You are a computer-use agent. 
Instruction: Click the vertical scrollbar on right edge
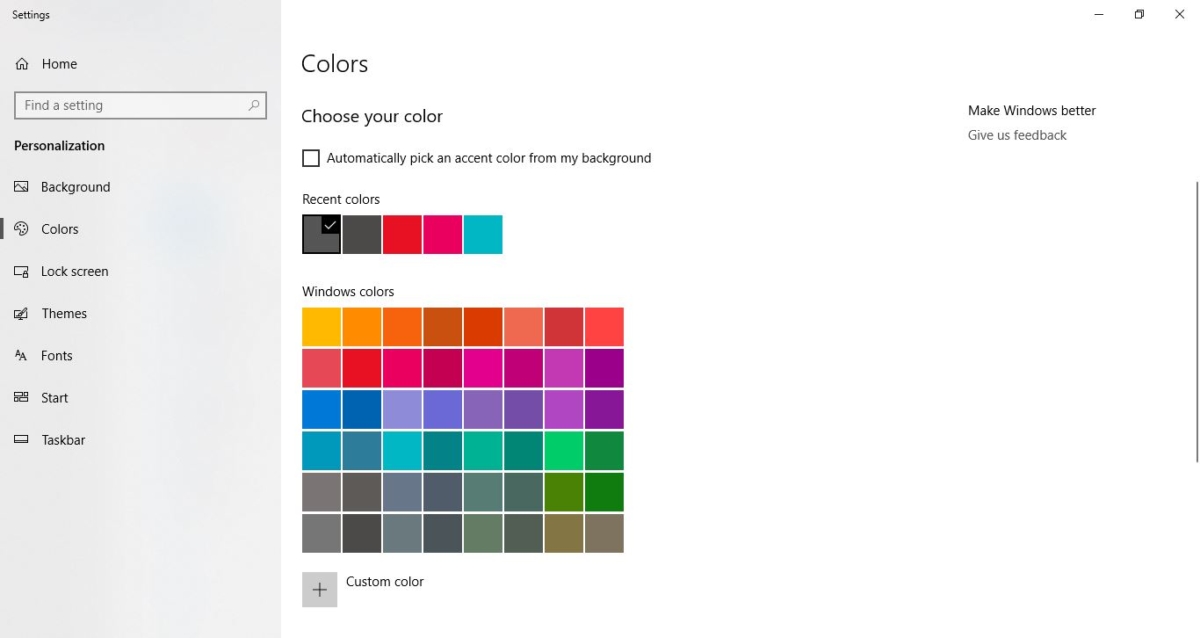[x=1196, y=321]
